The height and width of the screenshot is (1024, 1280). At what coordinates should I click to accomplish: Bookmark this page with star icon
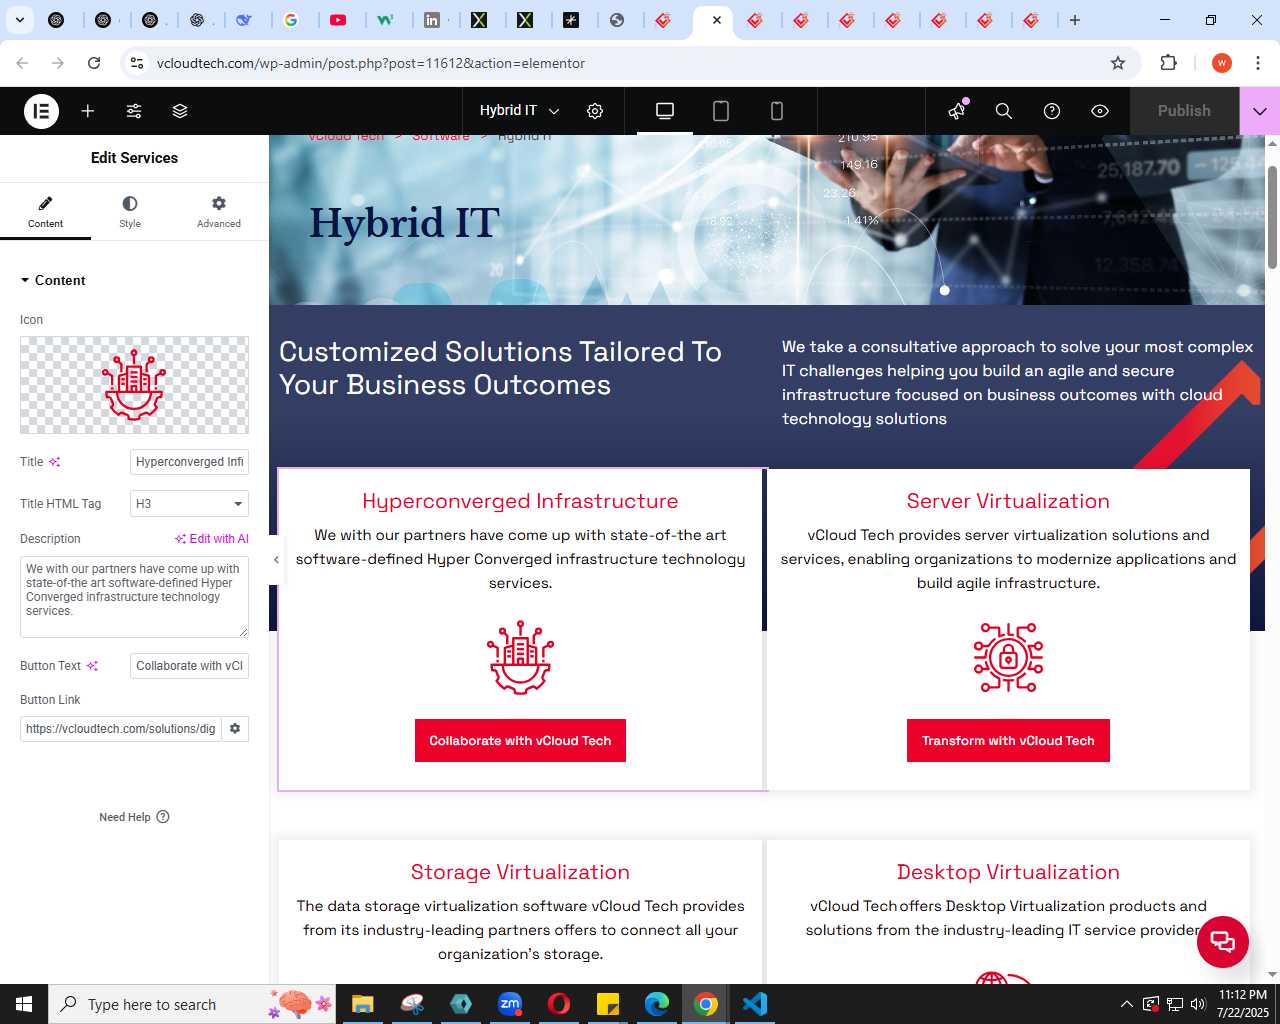1118,63
